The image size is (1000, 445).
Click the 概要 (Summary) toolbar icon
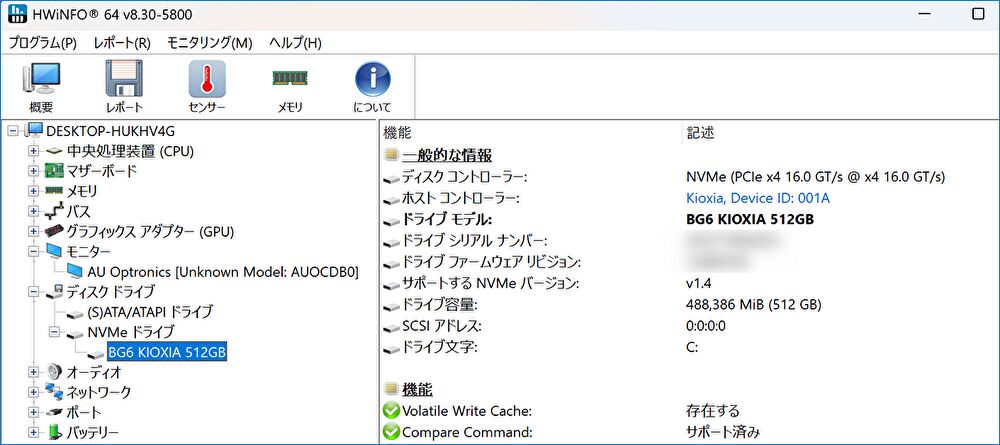pos(41,86)
